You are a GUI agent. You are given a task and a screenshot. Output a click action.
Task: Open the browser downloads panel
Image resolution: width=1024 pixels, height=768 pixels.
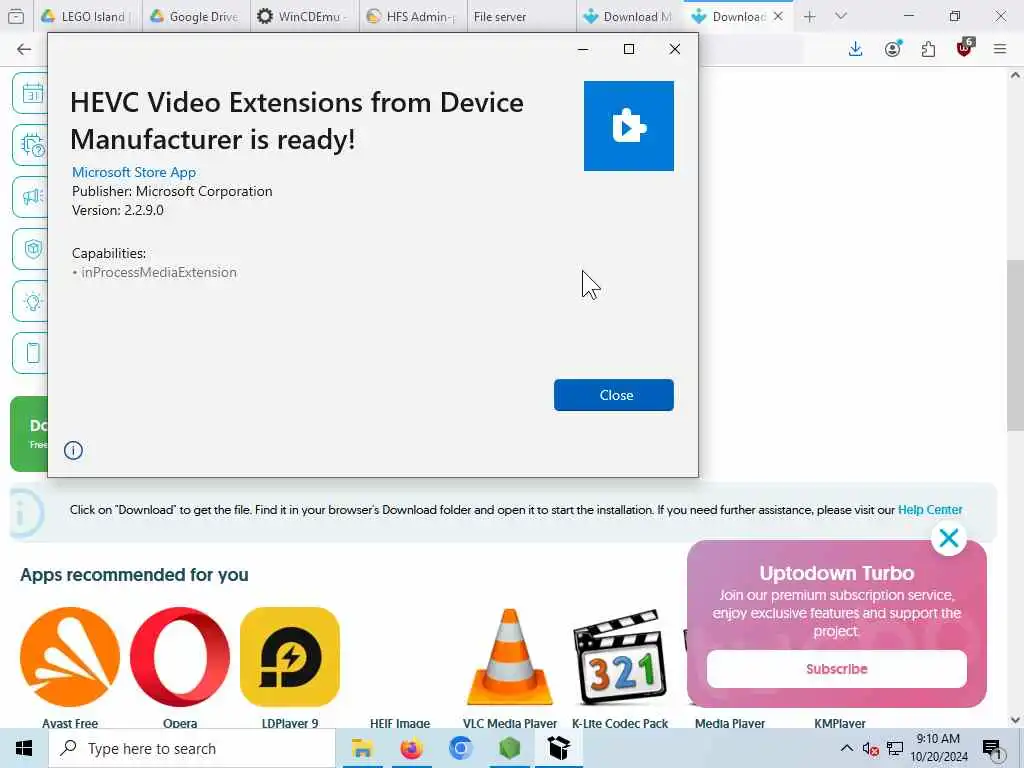(x=856, y=49)
